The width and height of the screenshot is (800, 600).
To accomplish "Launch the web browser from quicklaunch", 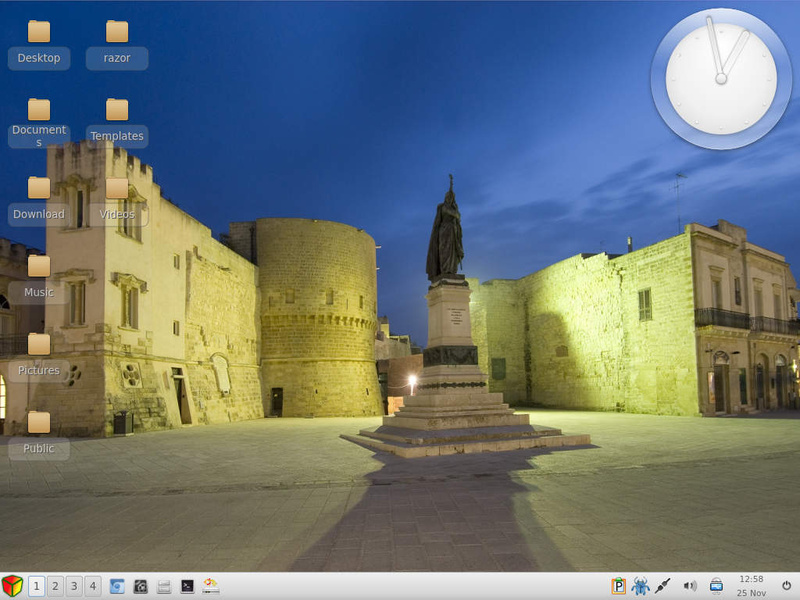I will coord(117,586).
